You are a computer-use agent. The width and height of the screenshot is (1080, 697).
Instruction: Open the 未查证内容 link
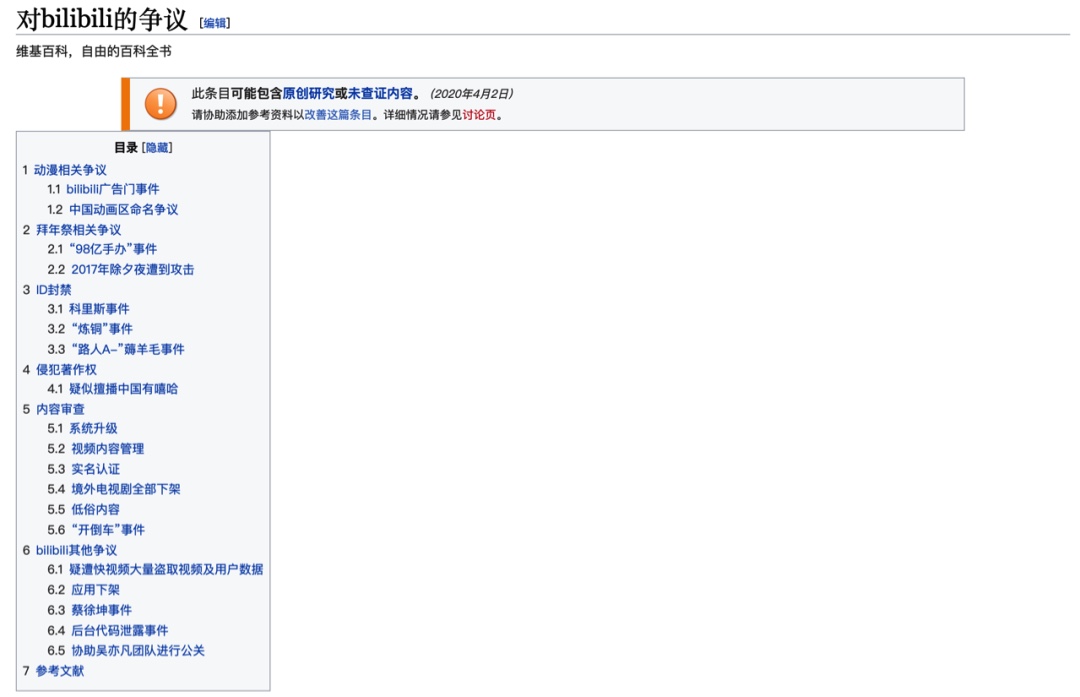380,94
